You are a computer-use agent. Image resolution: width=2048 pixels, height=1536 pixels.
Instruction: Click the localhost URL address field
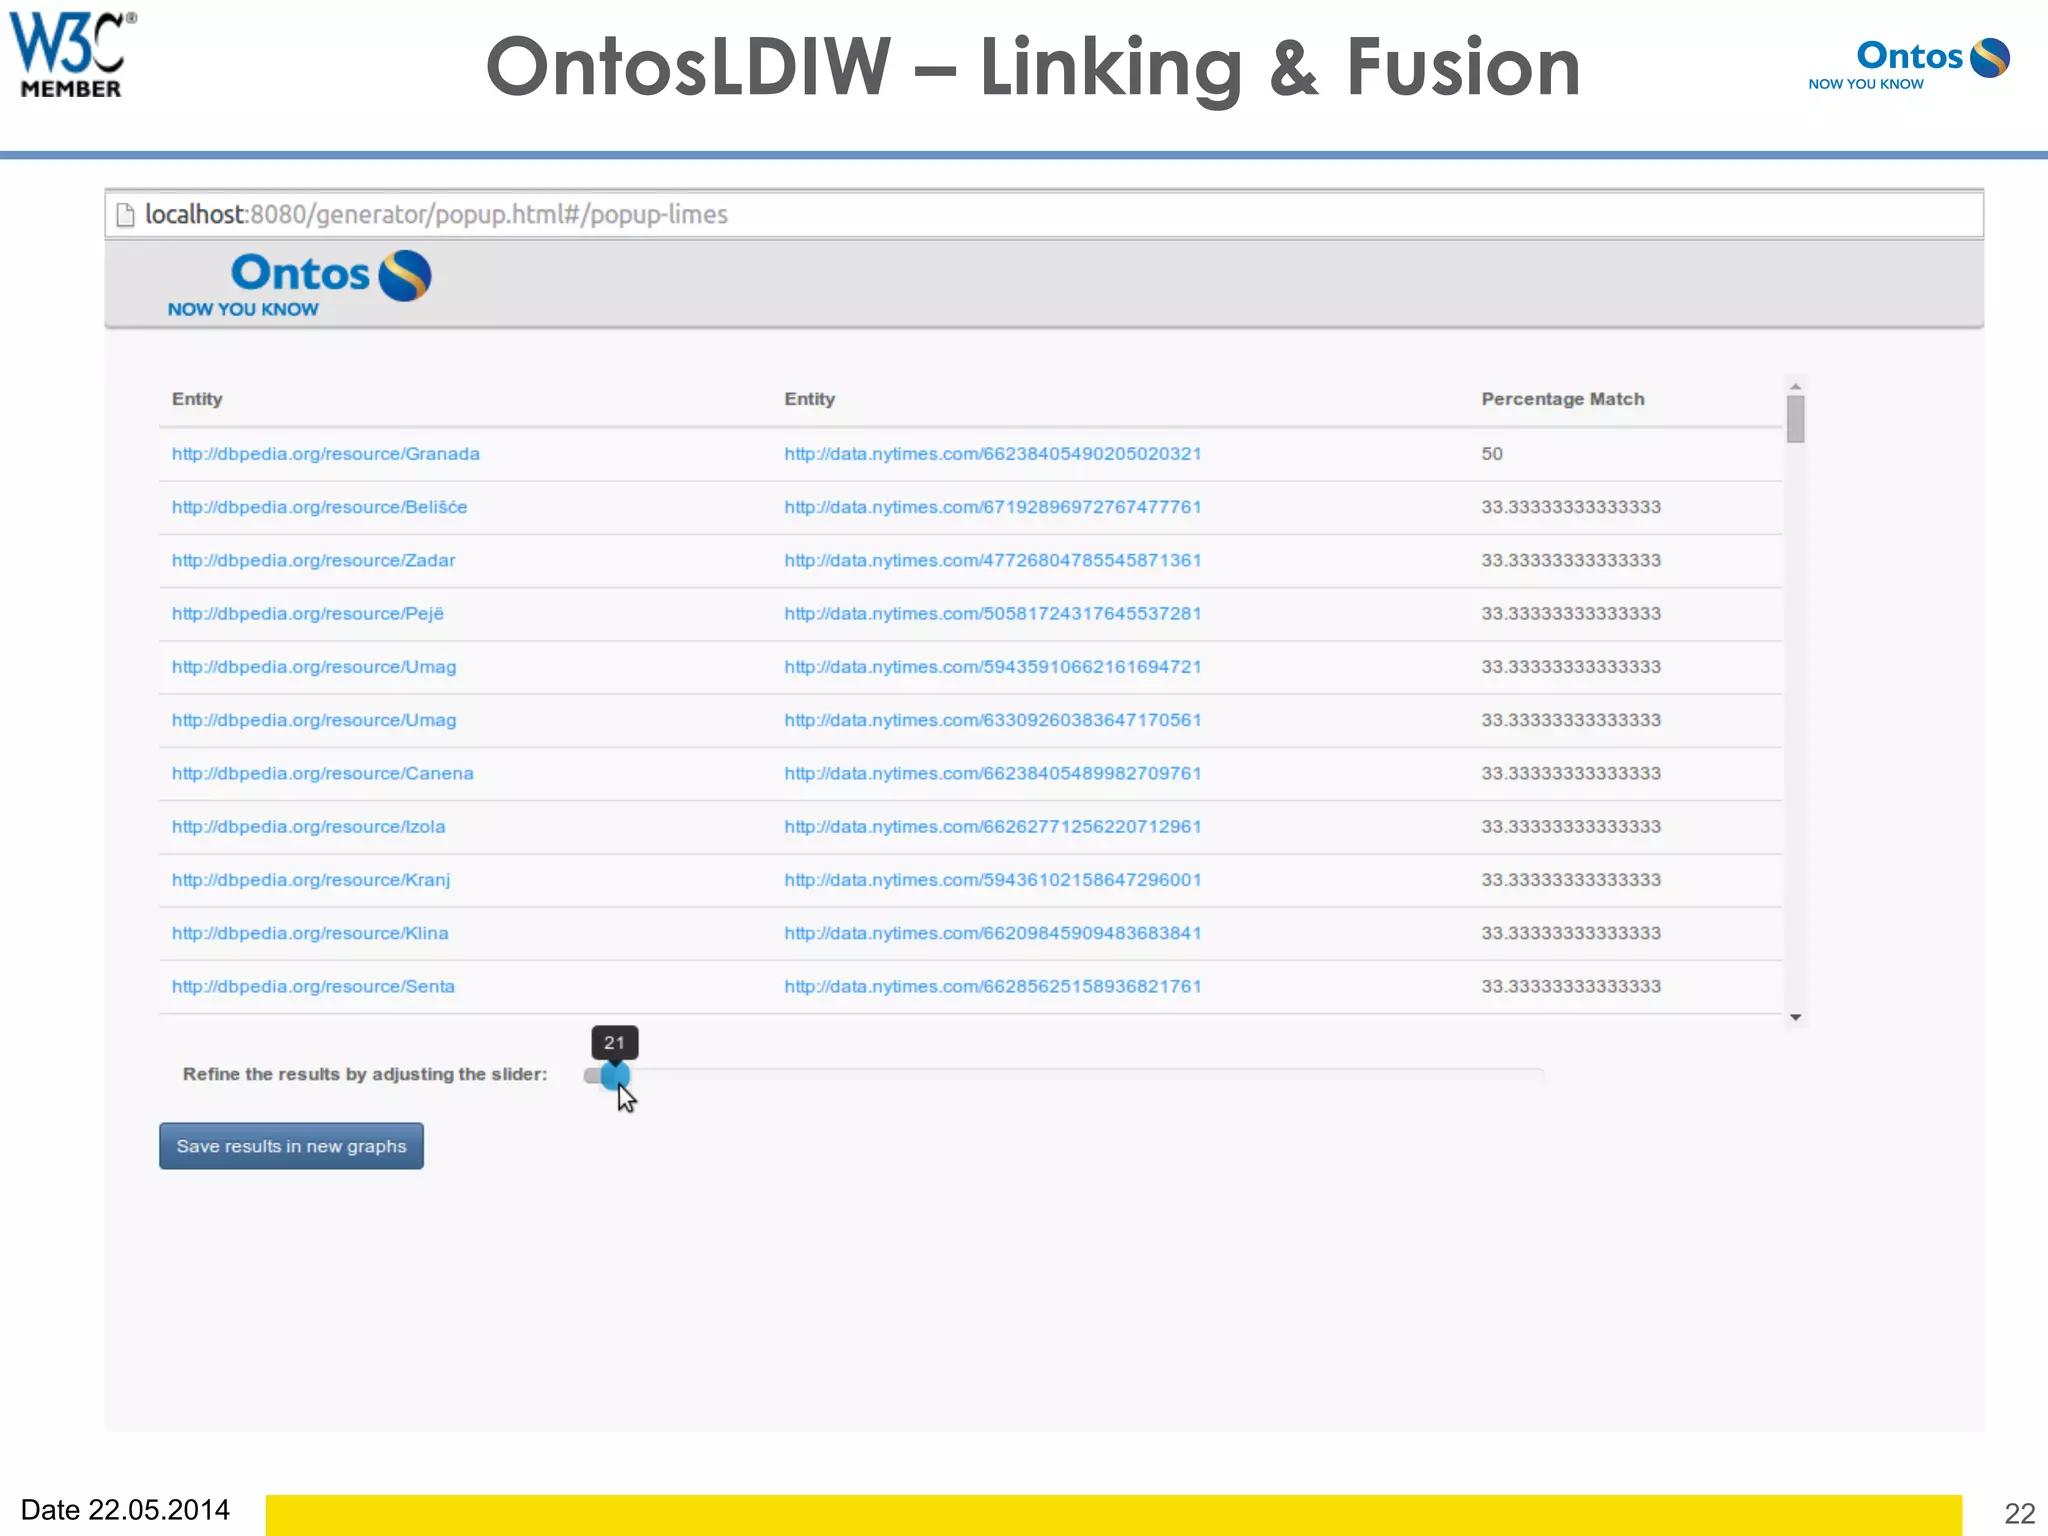click(1044, 214)
